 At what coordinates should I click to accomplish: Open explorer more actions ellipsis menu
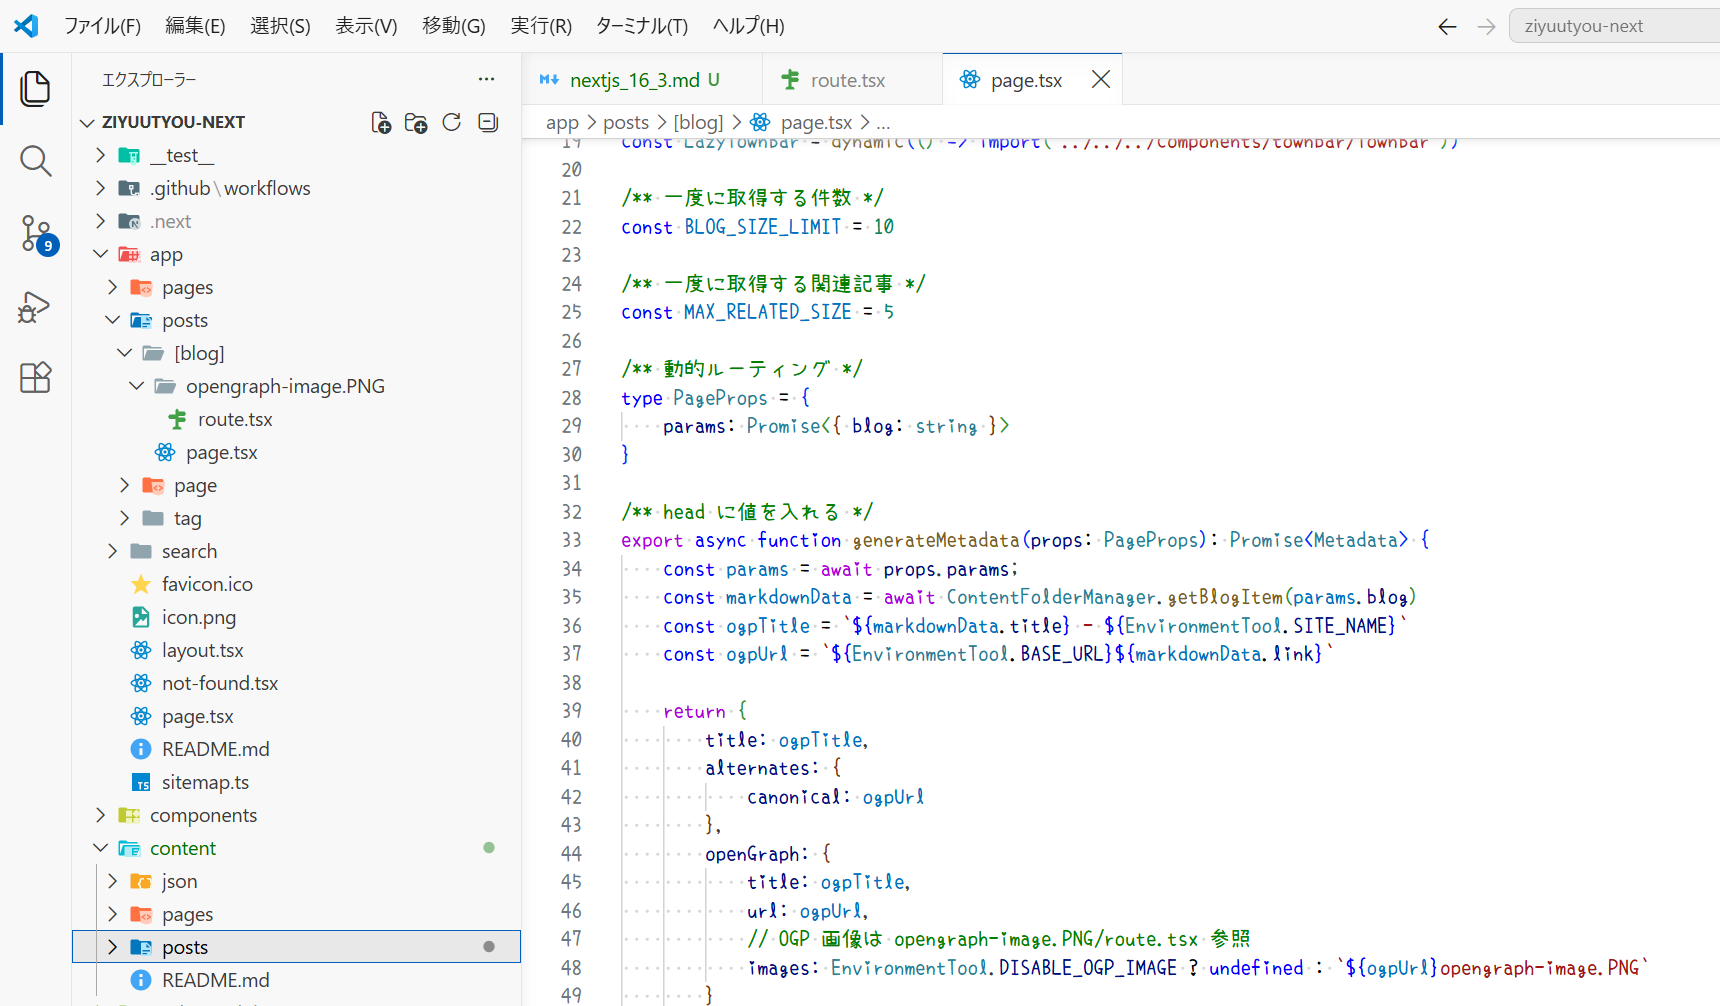(486, 79)
